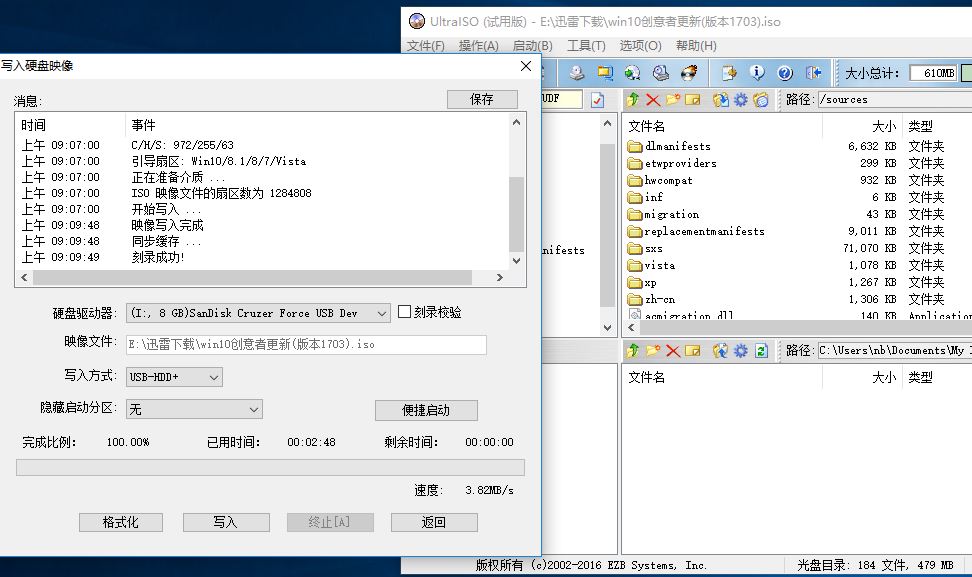Screen dimensions: 972x577
Task: Enable the 刻录校验 checkbox
Action: tap(404, 312)
